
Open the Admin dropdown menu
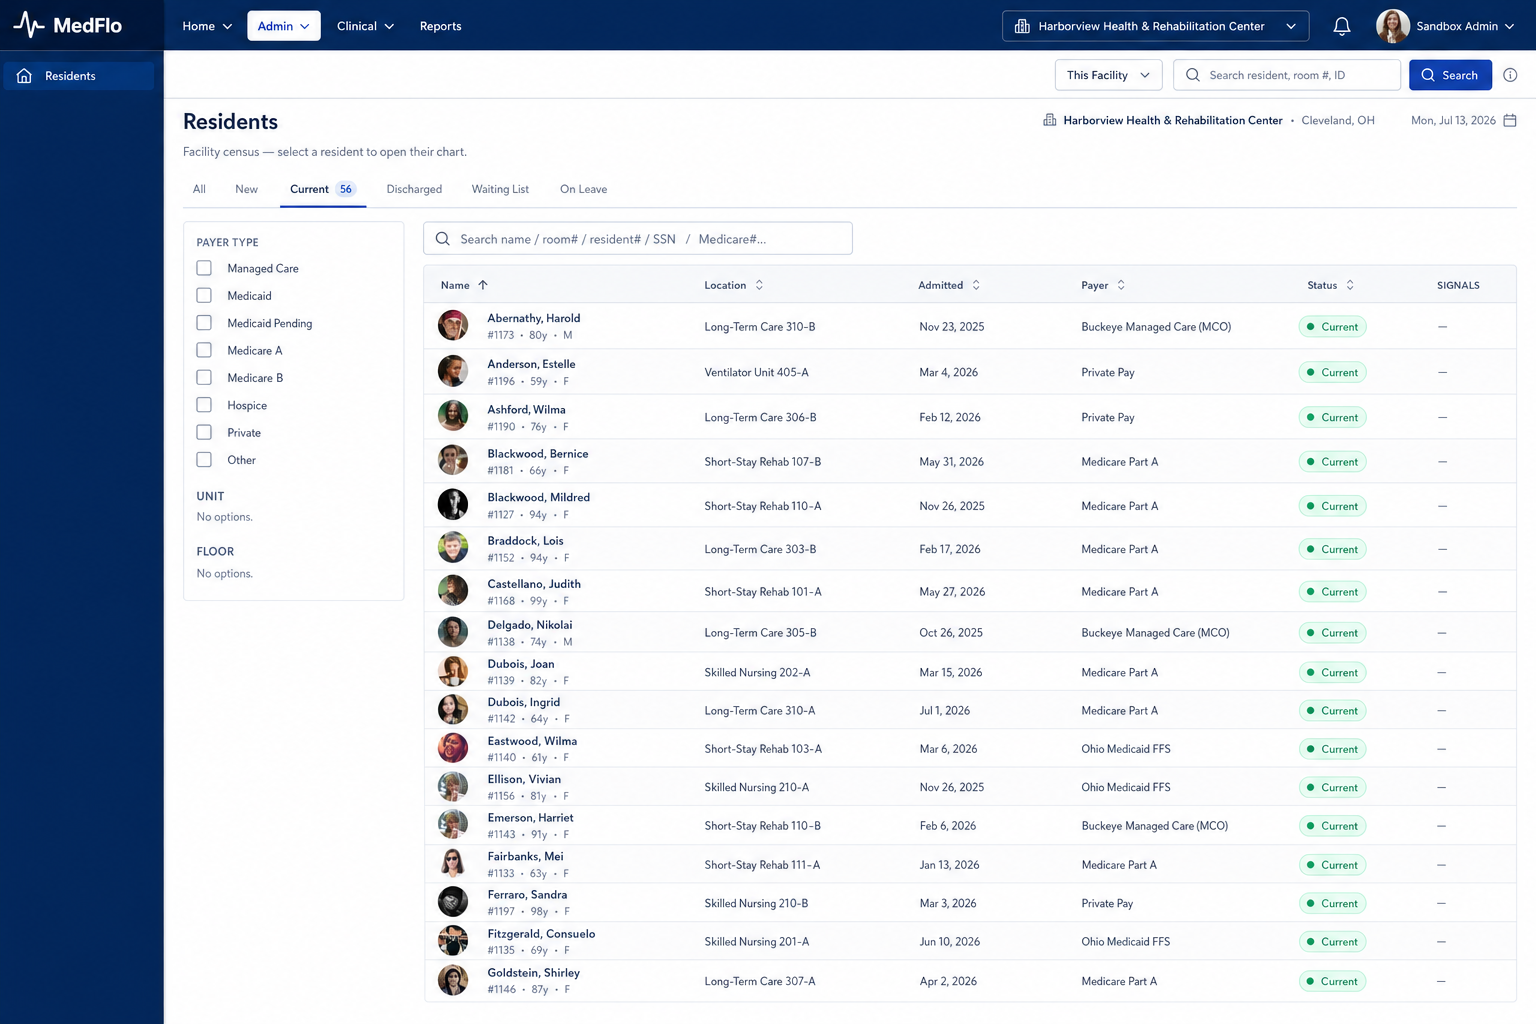click(284, 26)
